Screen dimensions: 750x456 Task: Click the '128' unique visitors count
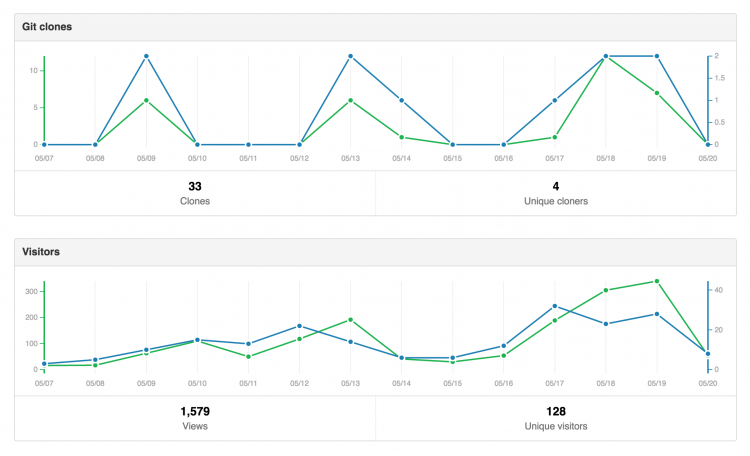click(556, 412)
